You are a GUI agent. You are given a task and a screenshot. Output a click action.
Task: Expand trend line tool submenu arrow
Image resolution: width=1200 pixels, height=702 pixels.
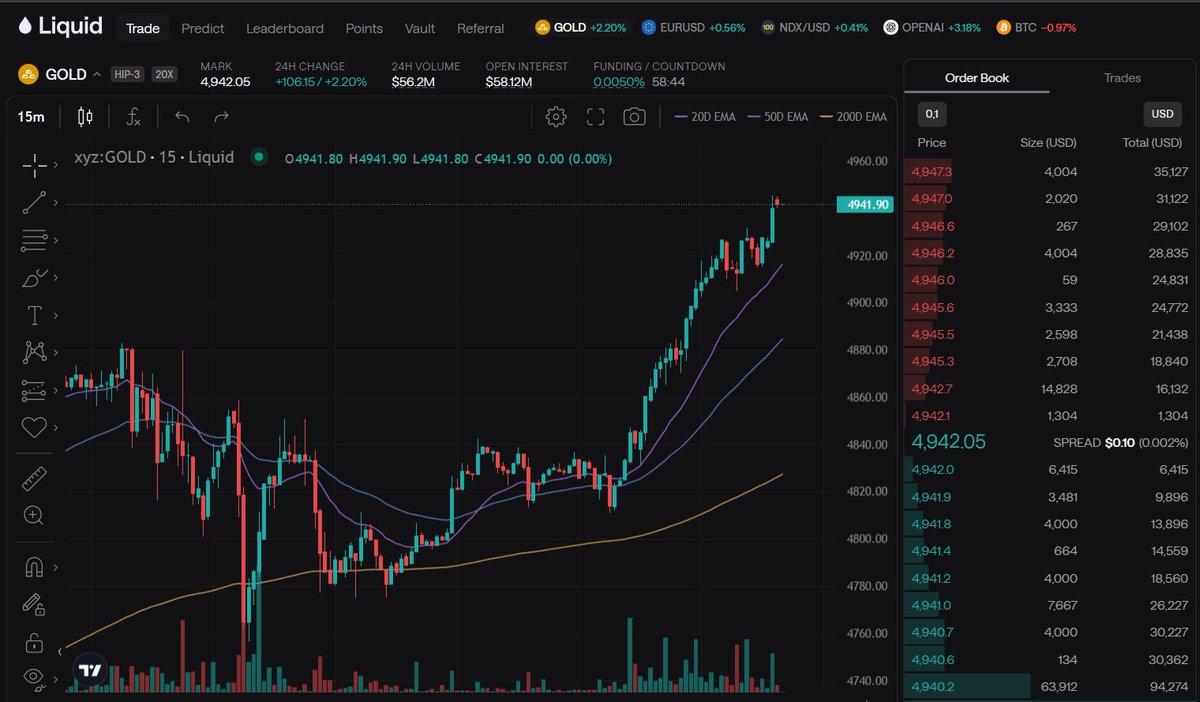(x=55, y=203)
